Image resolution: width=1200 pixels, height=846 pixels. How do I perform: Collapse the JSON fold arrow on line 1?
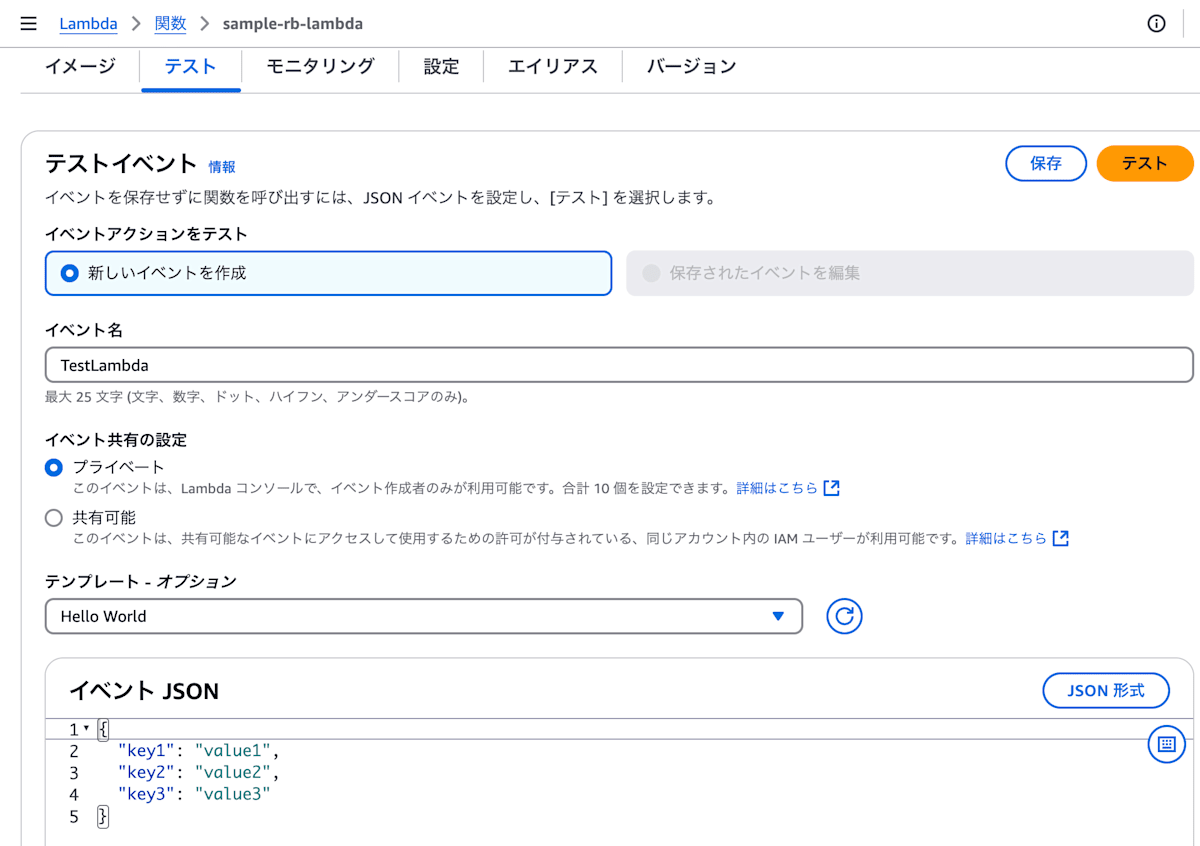[x=86, y=729]
